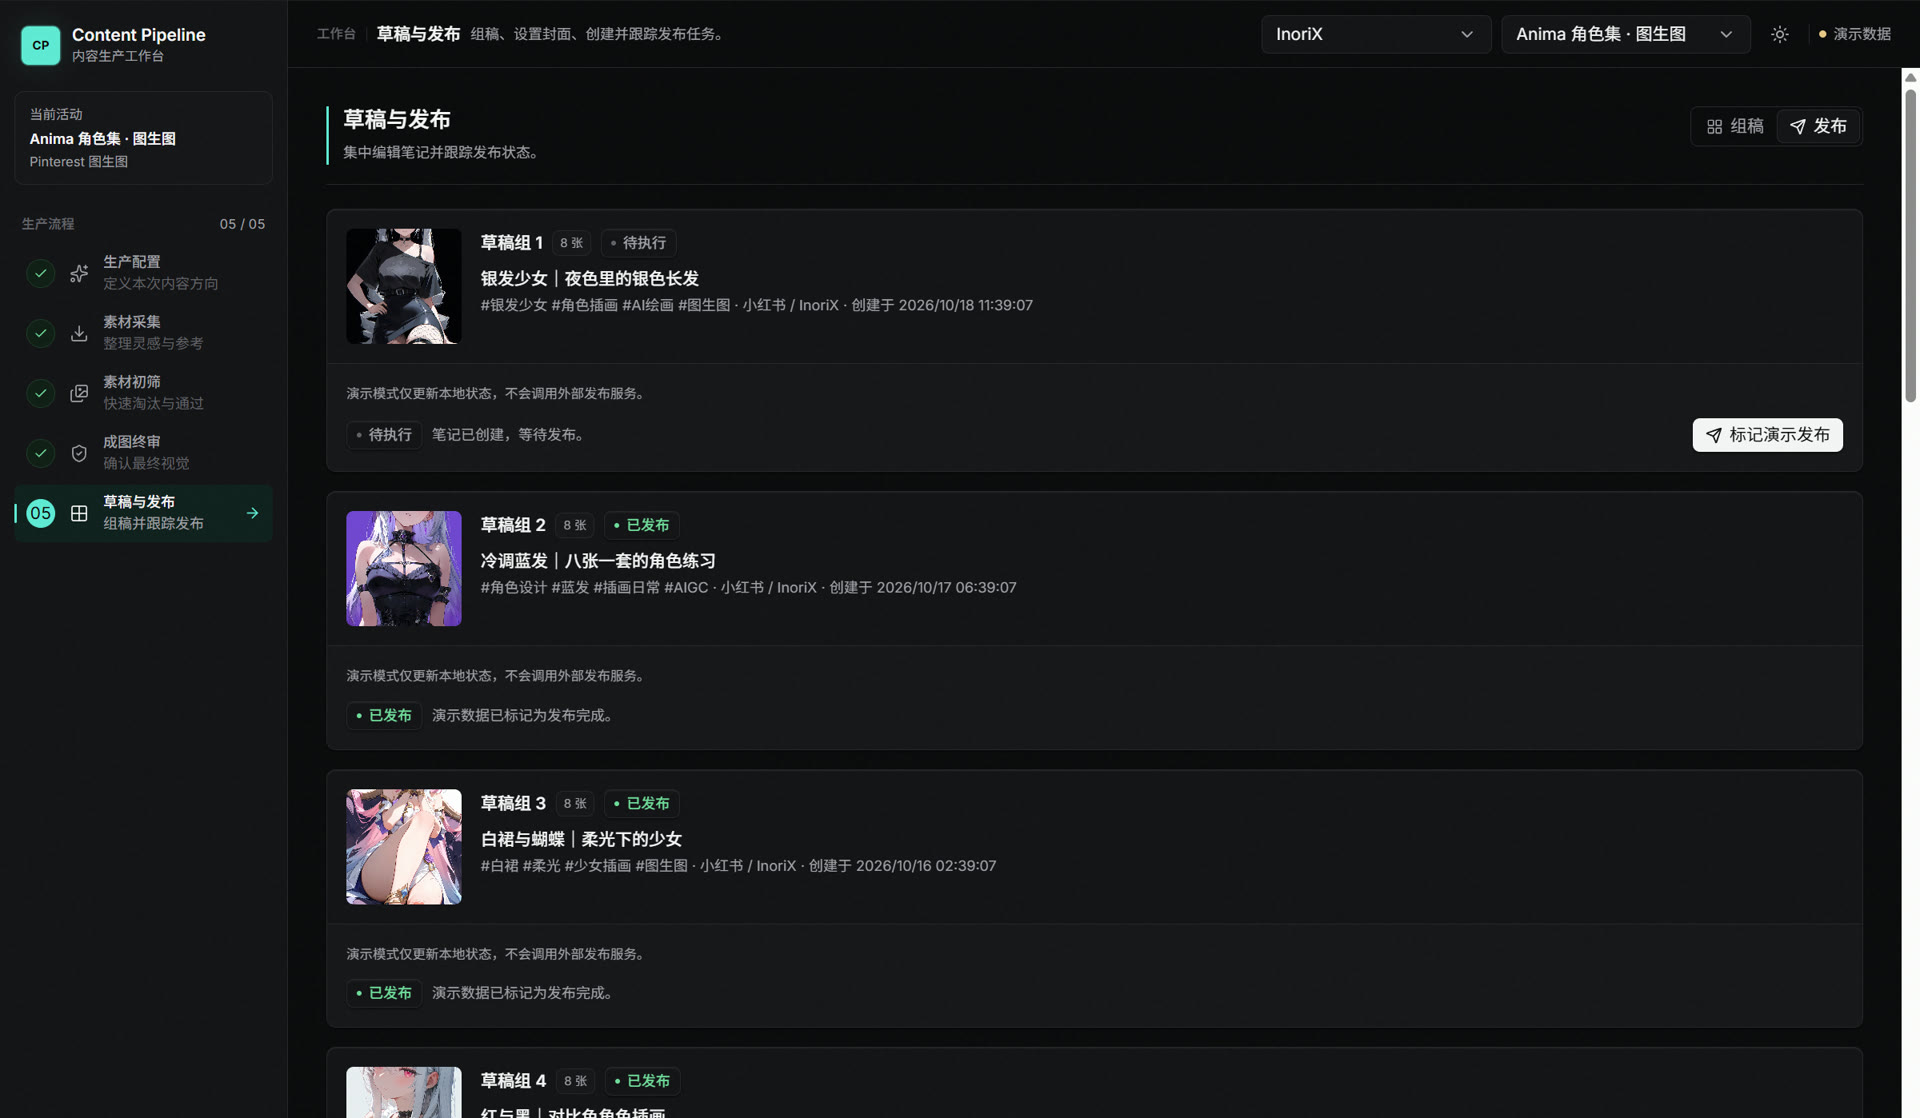This screenshot has height=1118, width=1920.
Task: Open the 草稿组 4 cover thumbnail
Action: point(404,1092)
